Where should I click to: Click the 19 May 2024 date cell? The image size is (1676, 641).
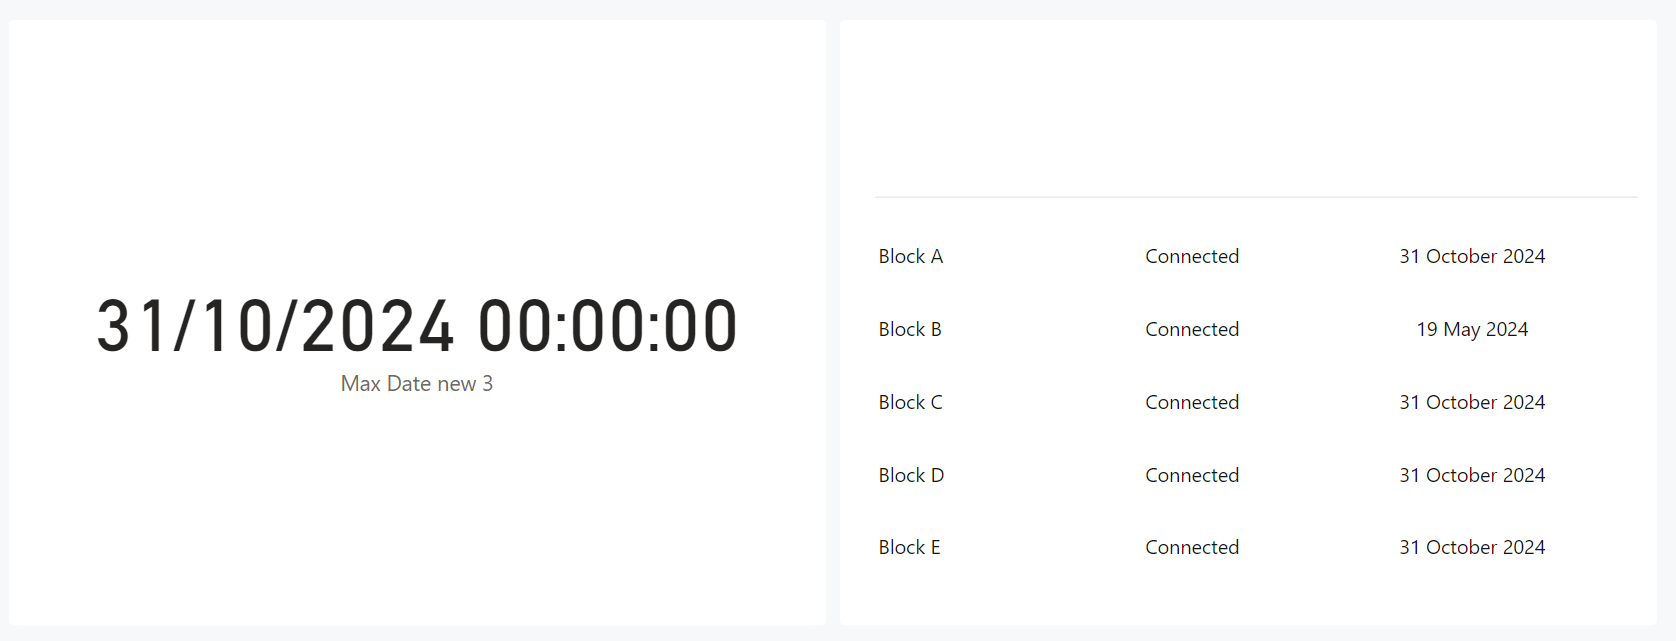(1472, 329)
